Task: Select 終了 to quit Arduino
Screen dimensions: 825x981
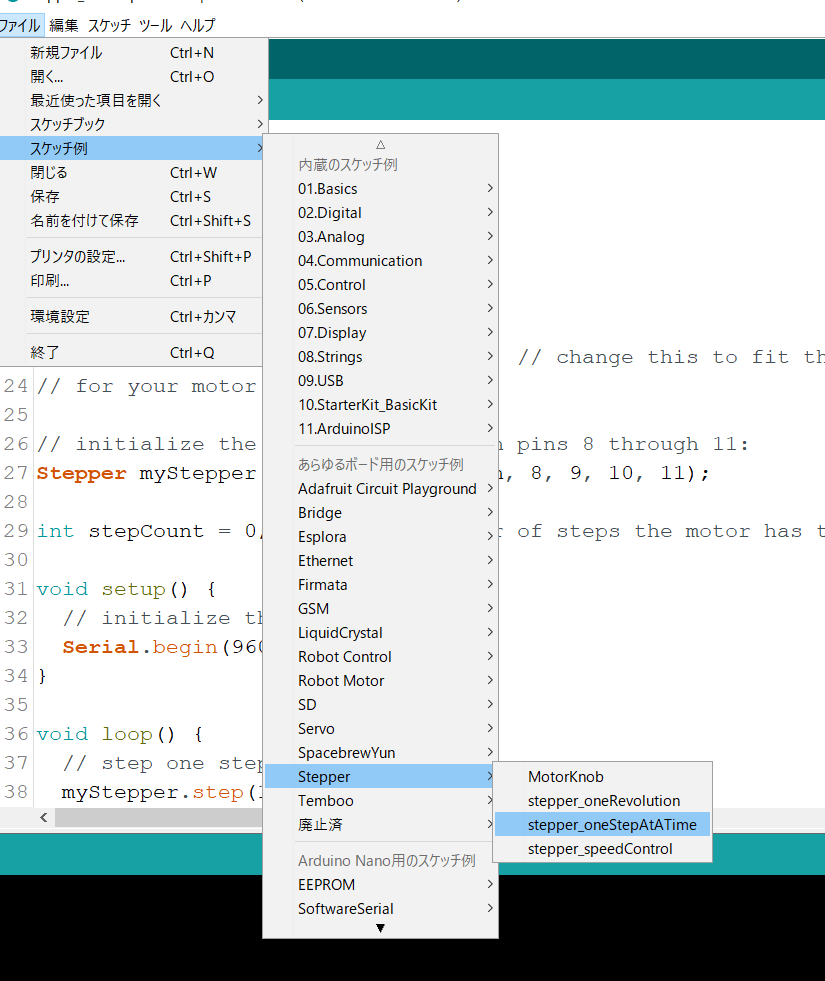Action: (131, 352)
